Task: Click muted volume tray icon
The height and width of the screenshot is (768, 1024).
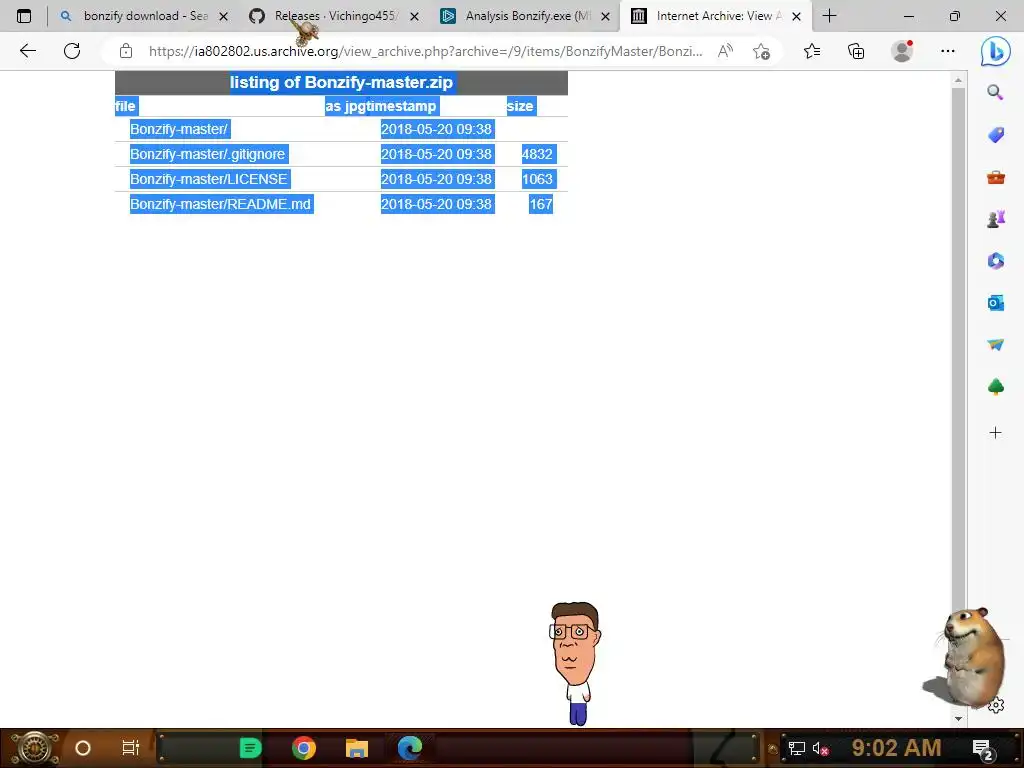Action: tap(820, 748)
